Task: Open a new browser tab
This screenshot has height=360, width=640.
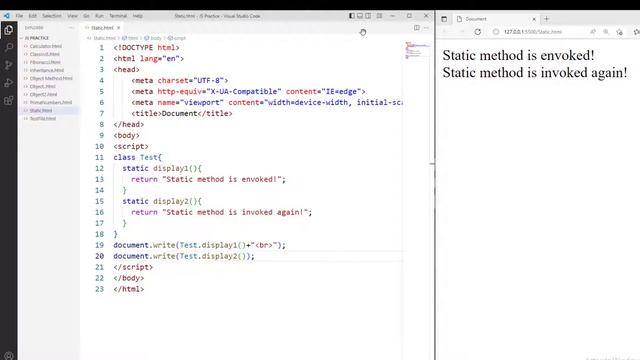Action: (x=547, y=19)
